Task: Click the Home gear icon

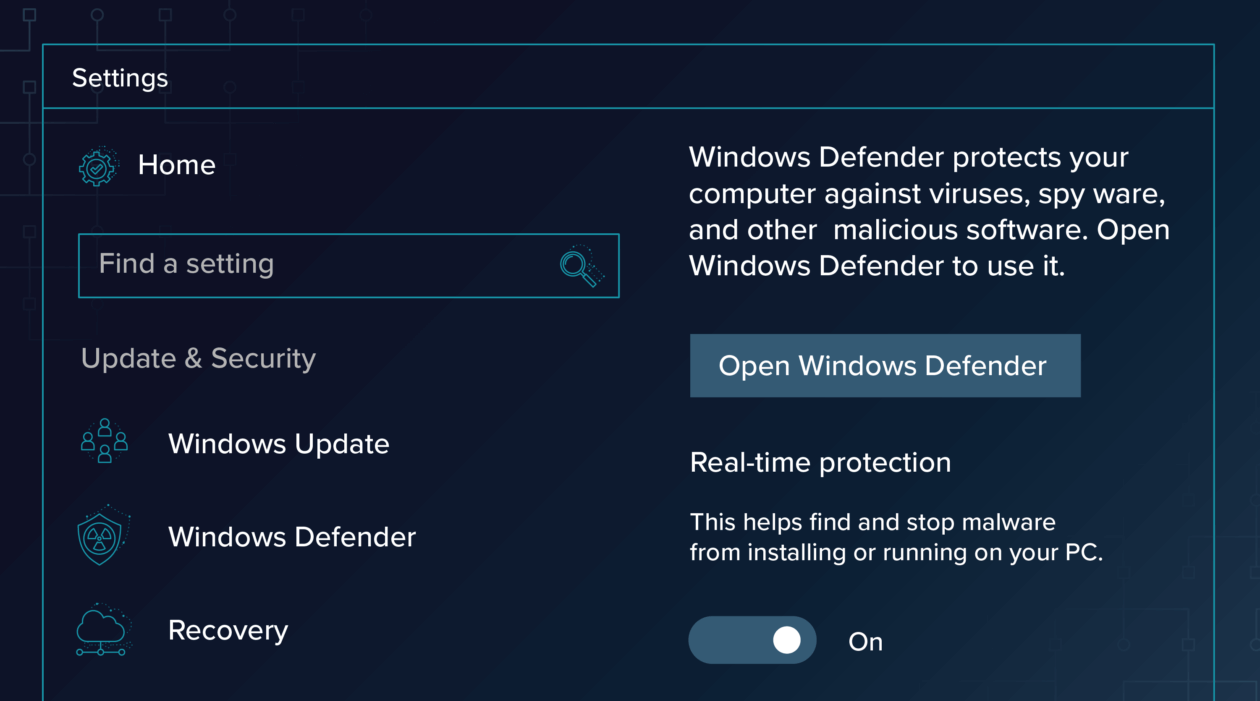Action: coord(98,166)
